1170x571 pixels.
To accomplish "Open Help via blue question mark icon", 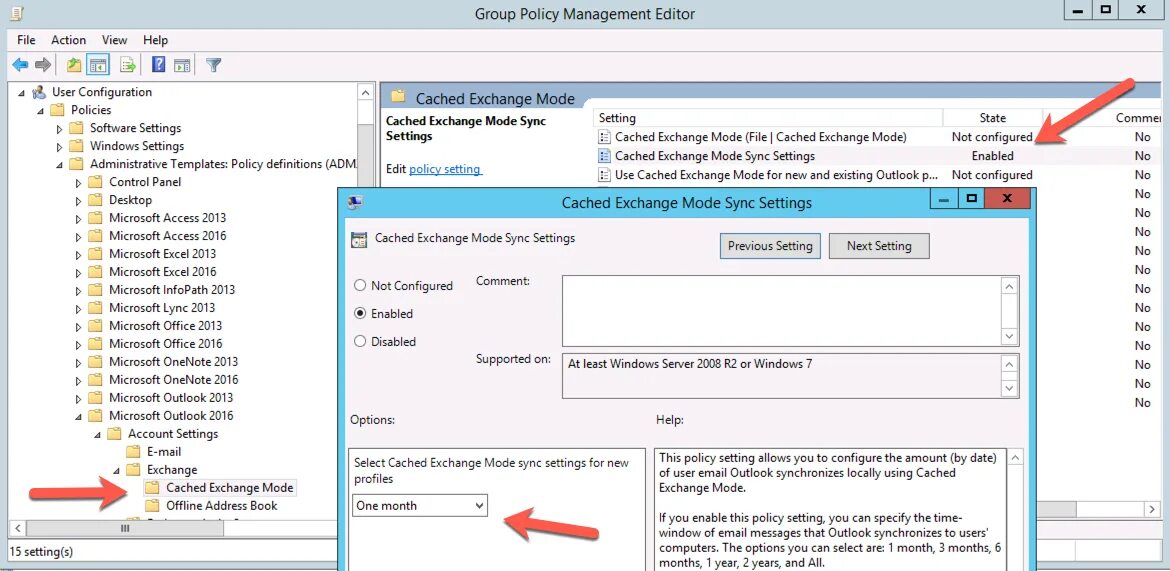I will tap(158, 65).
